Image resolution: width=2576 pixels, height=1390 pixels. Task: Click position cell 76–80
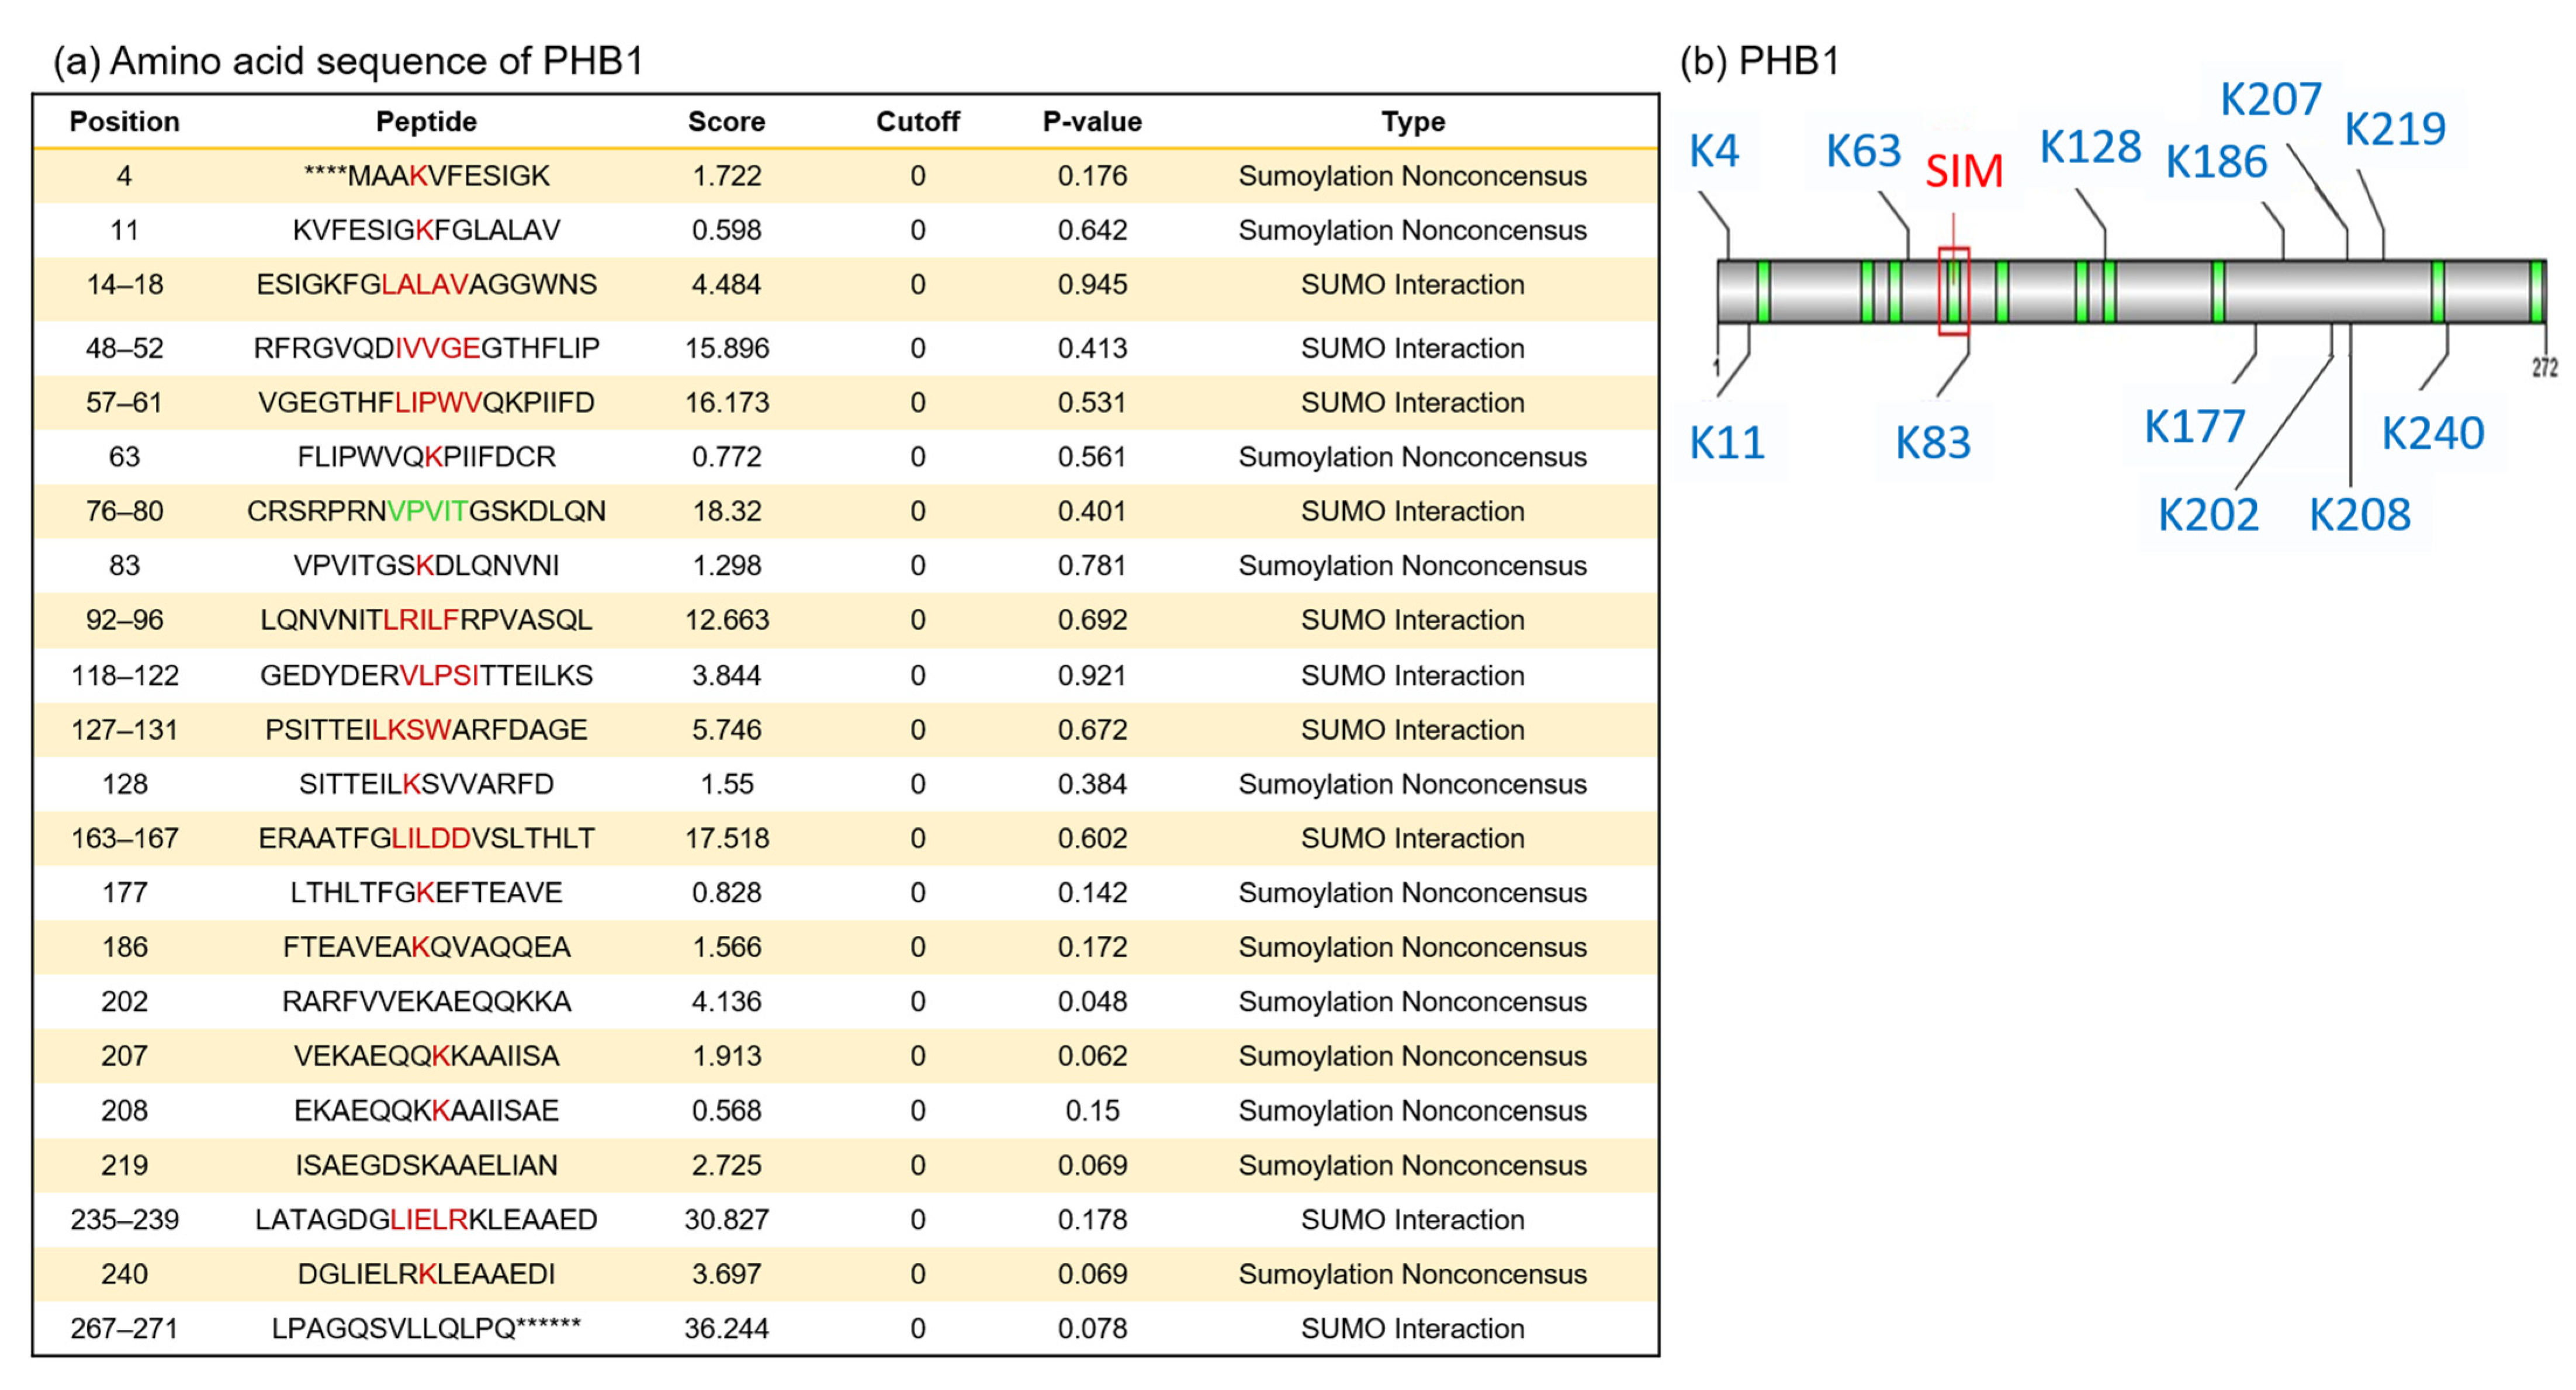[x=124, y=511]
